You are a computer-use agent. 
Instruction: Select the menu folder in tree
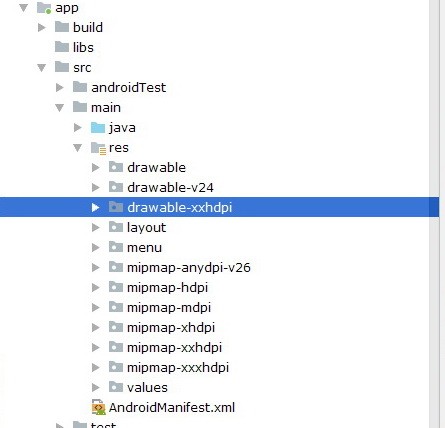tap(144, 247)
